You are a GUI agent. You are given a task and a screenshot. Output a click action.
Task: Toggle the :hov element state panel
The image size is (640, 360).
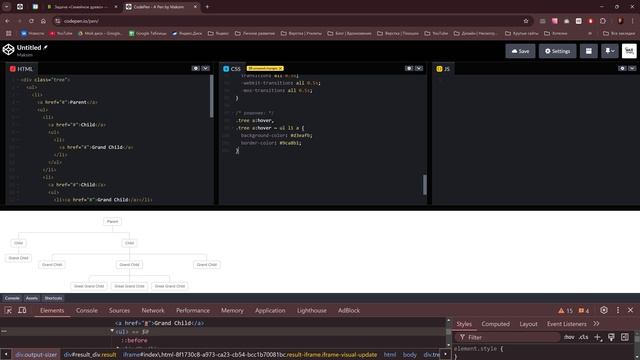569,337
